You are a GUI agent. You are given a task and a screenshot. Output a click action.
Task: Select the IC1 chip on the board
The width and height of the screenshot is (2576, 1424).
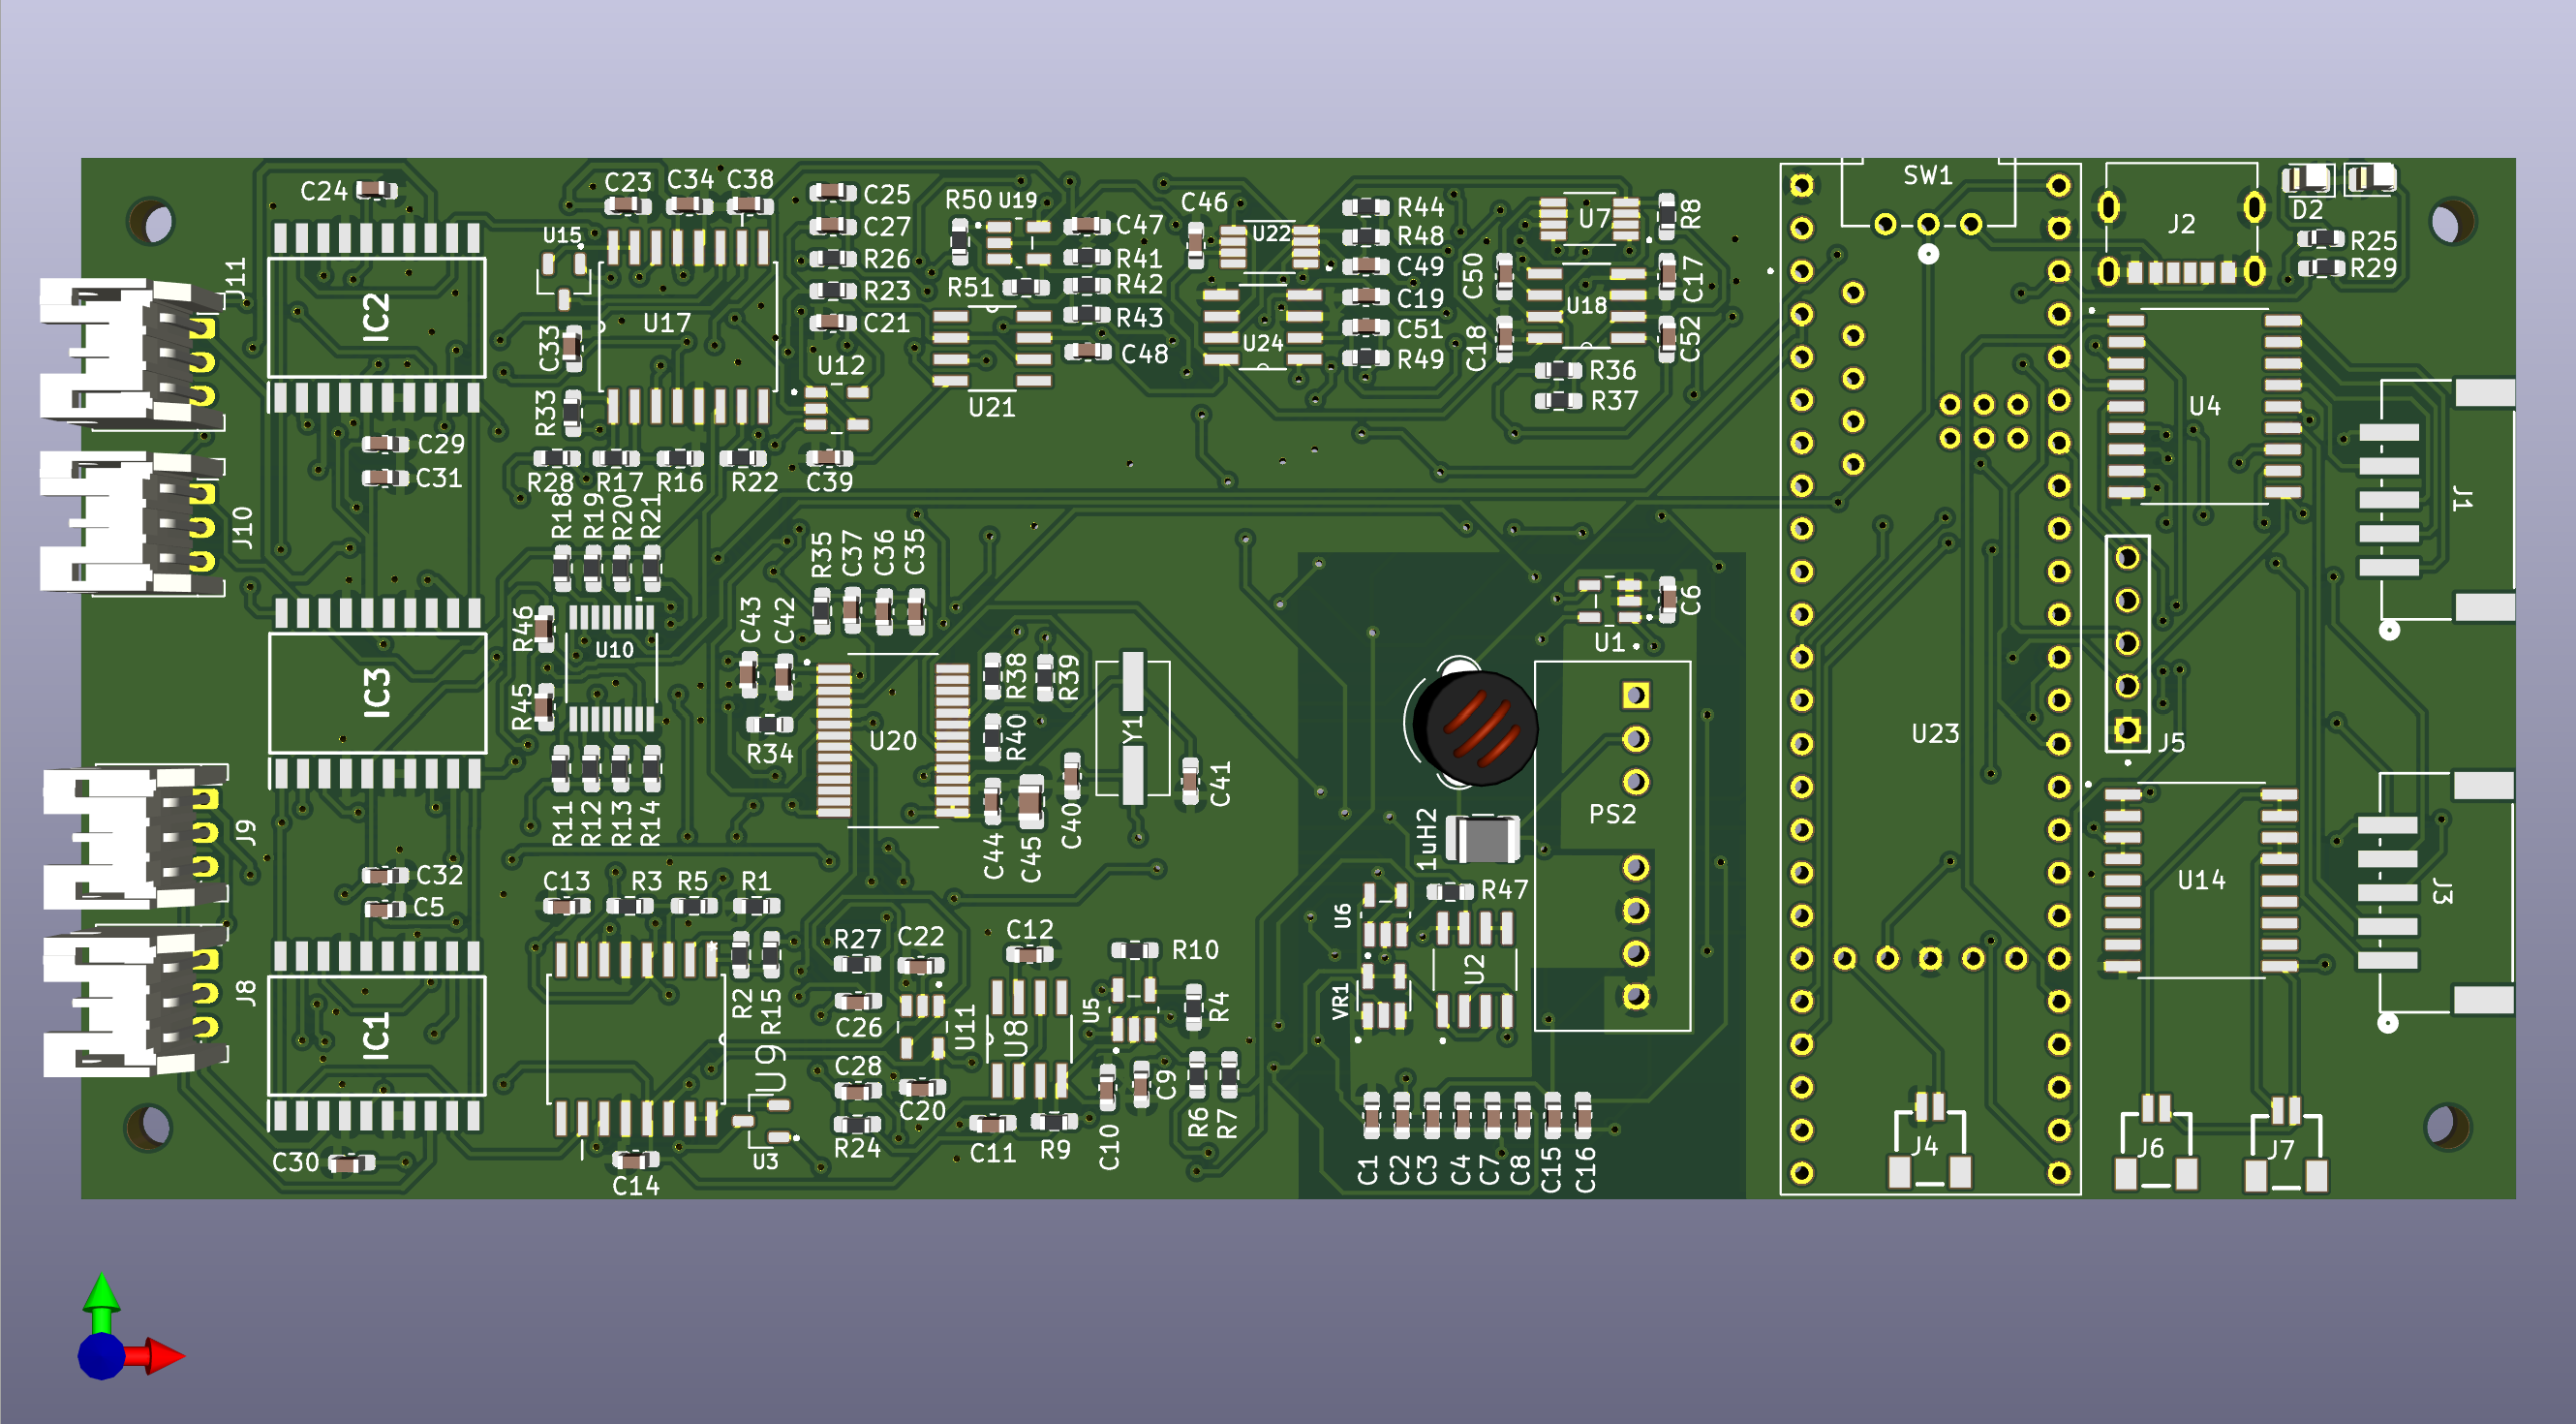click(377, 1036)
